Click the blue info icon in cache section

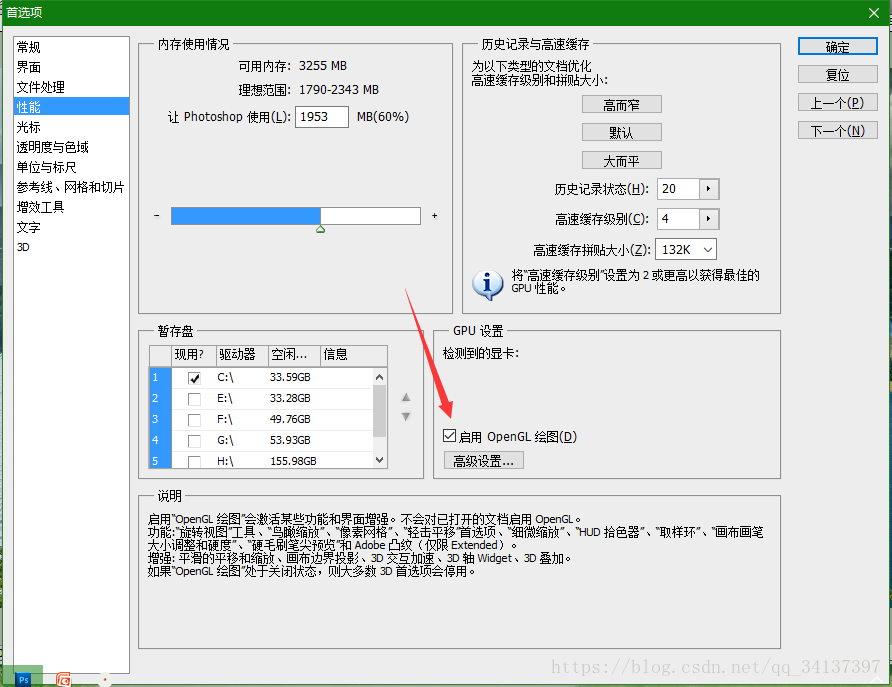point(488,284)
